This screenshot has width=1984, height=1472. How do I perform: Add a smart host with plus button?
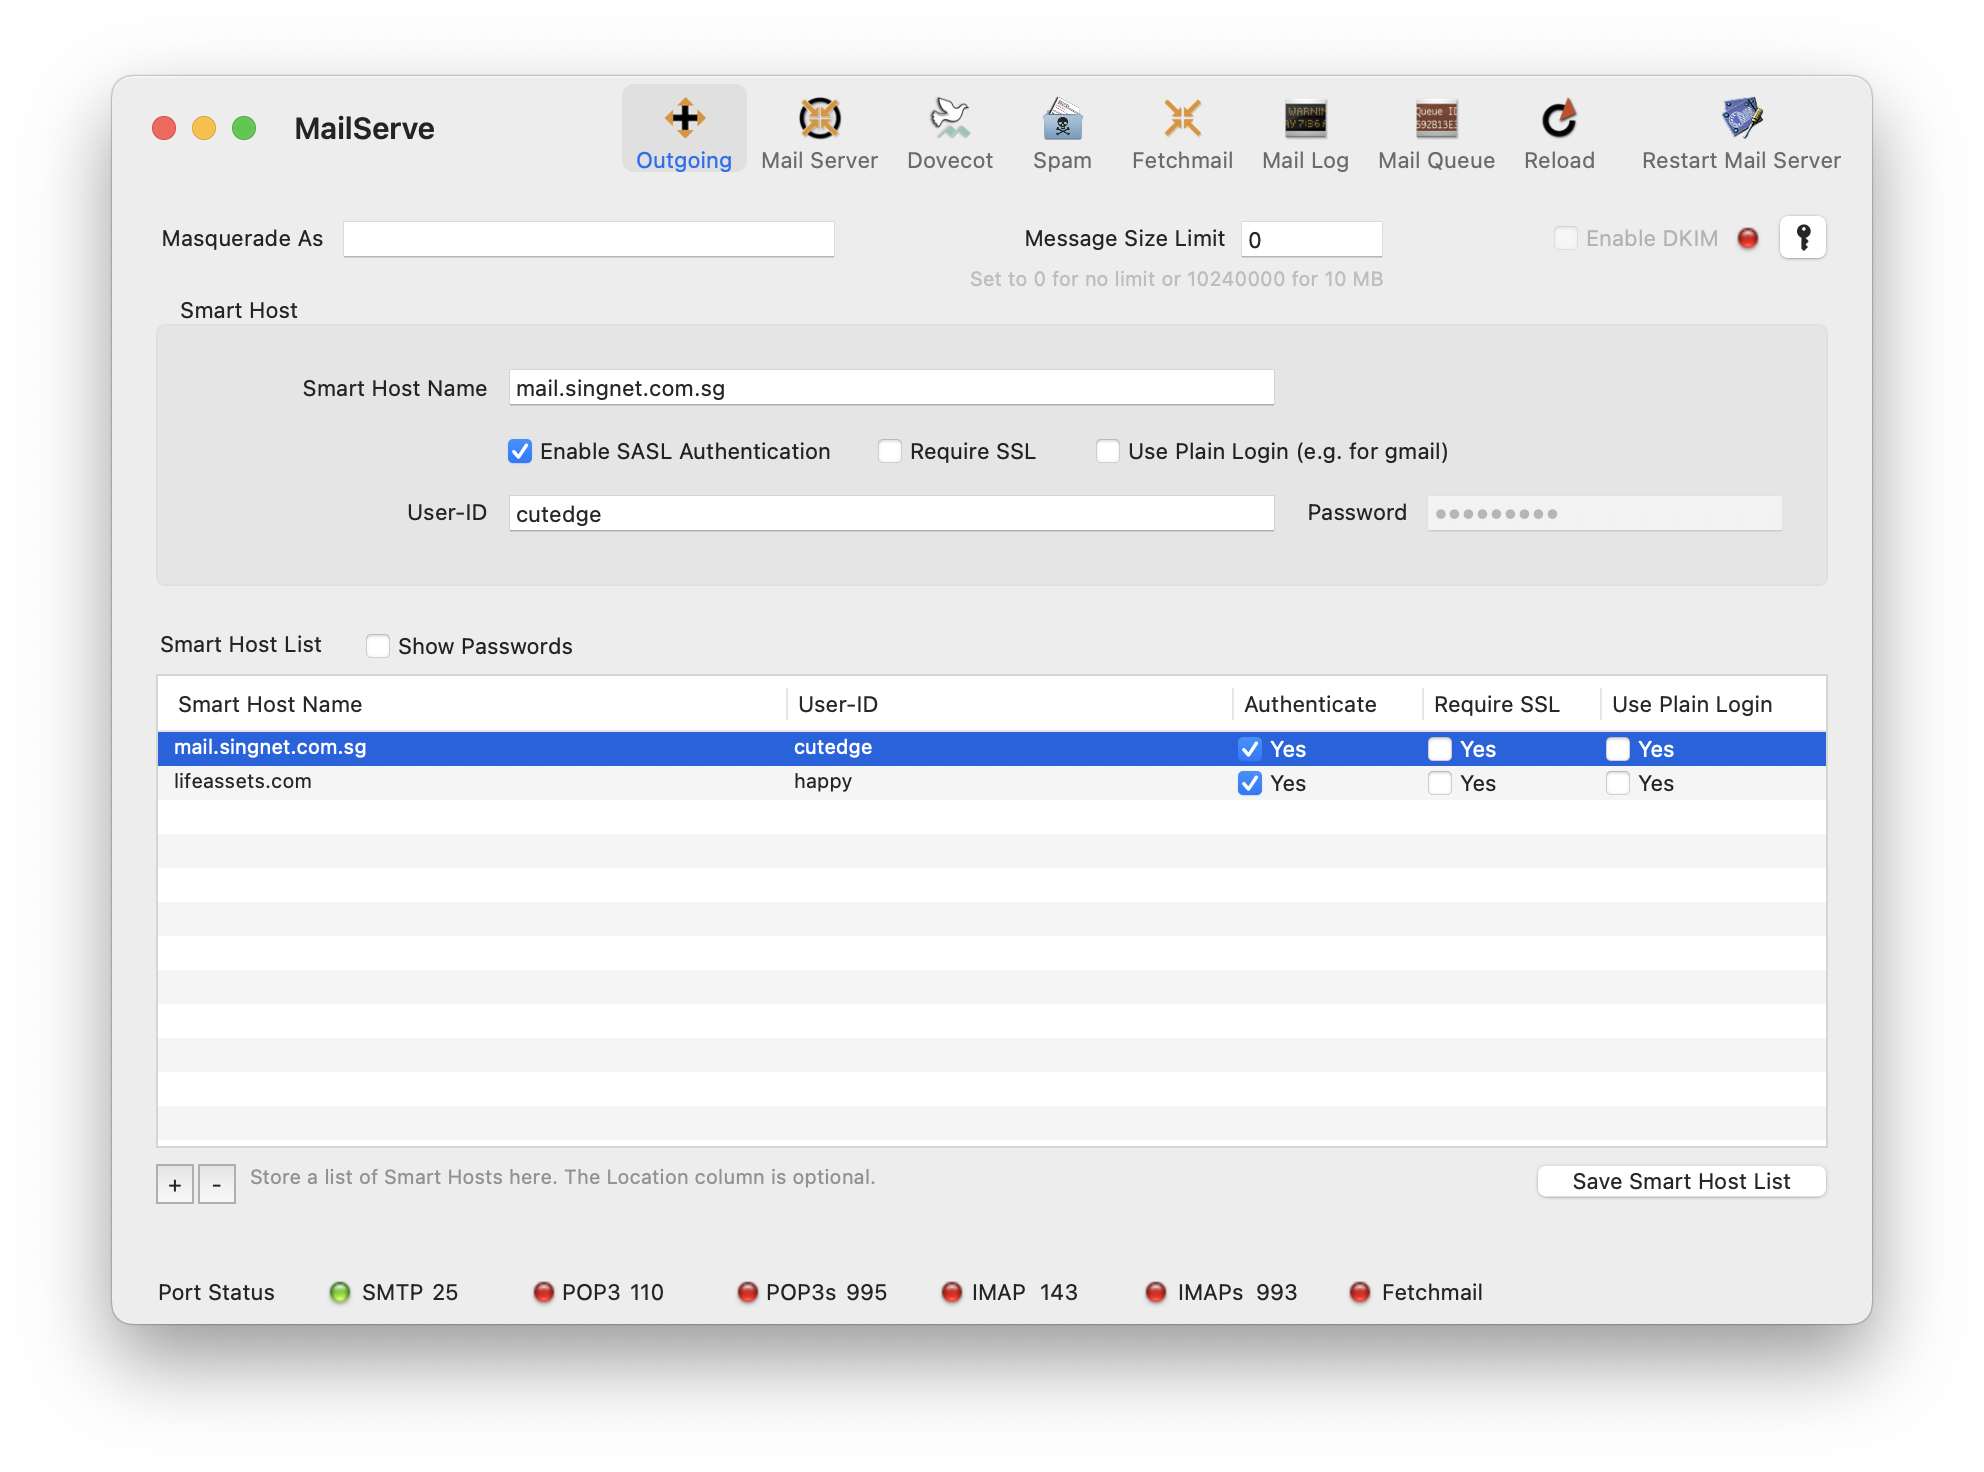175,1184
